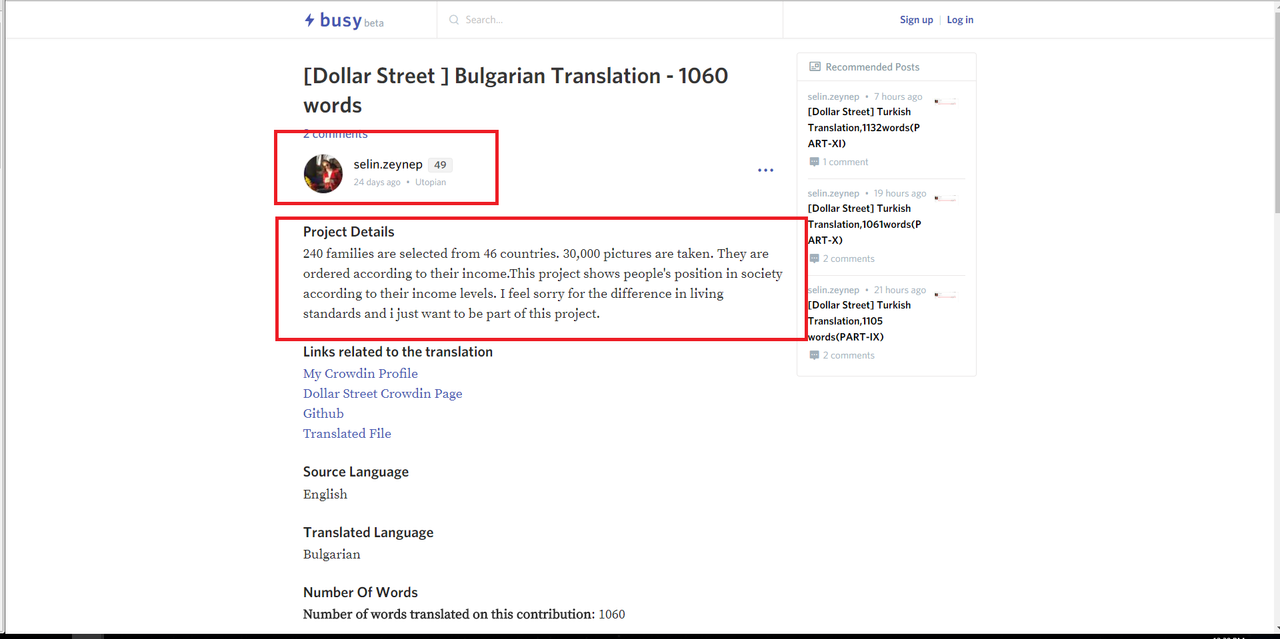
Task: Click the Project Details heading
Action: pos(349,232)
